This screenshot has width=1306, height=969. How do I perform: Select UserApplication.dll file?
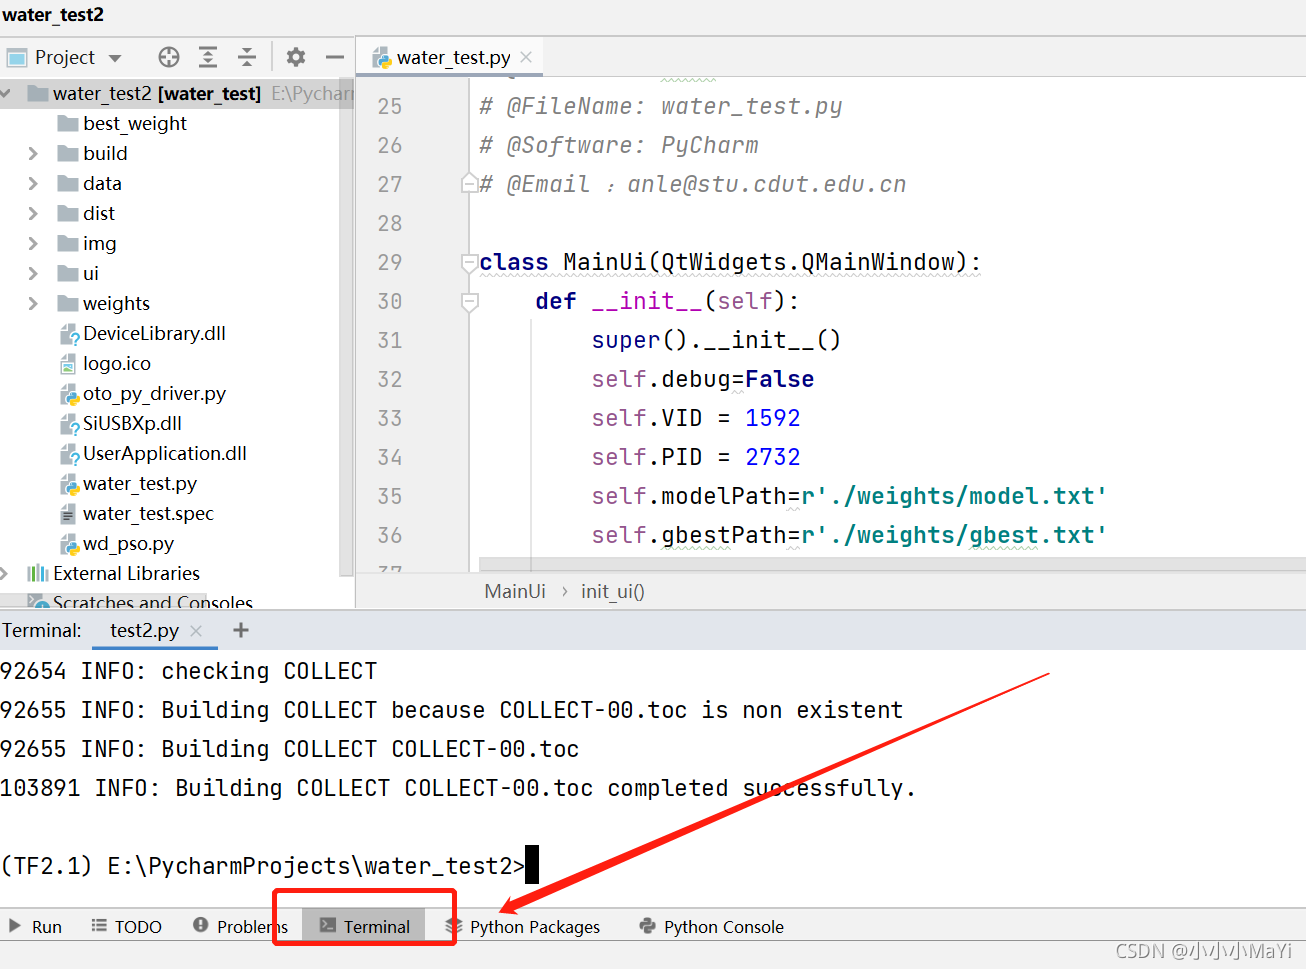coord(165,453)
